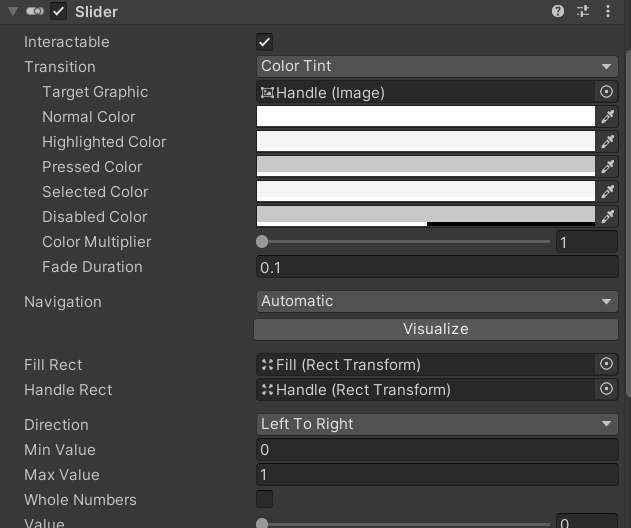
Task: Click the Handle Image icon in Target Graphic
Action: 267,93
